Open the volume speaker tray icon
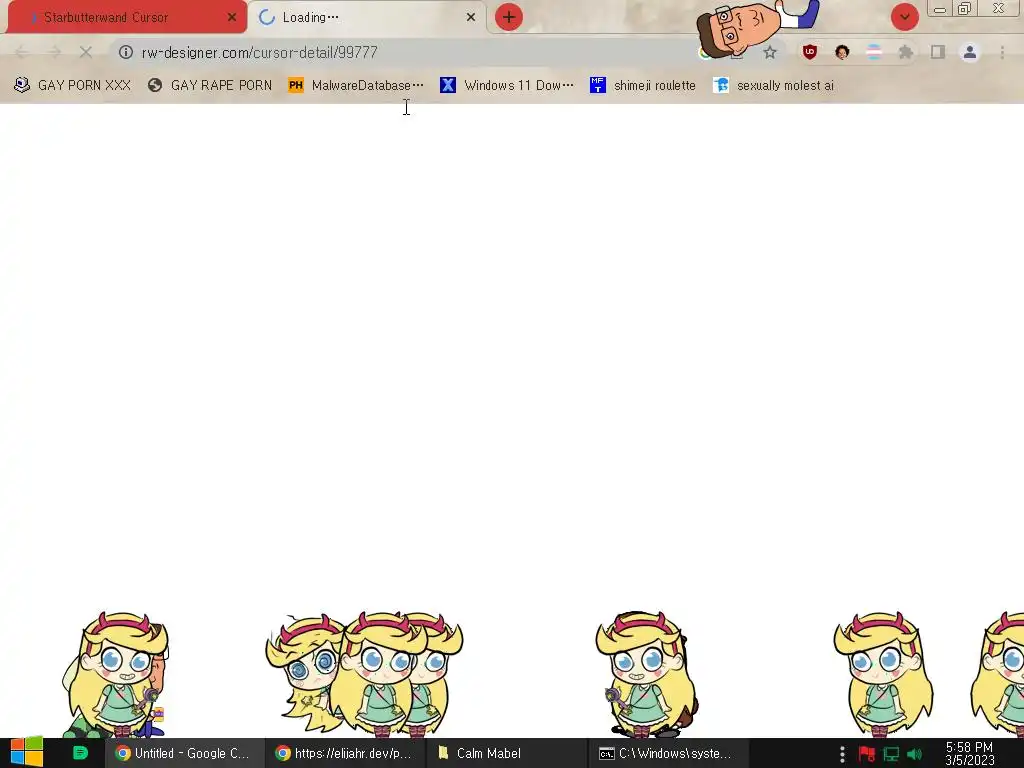 coord(914,754)
